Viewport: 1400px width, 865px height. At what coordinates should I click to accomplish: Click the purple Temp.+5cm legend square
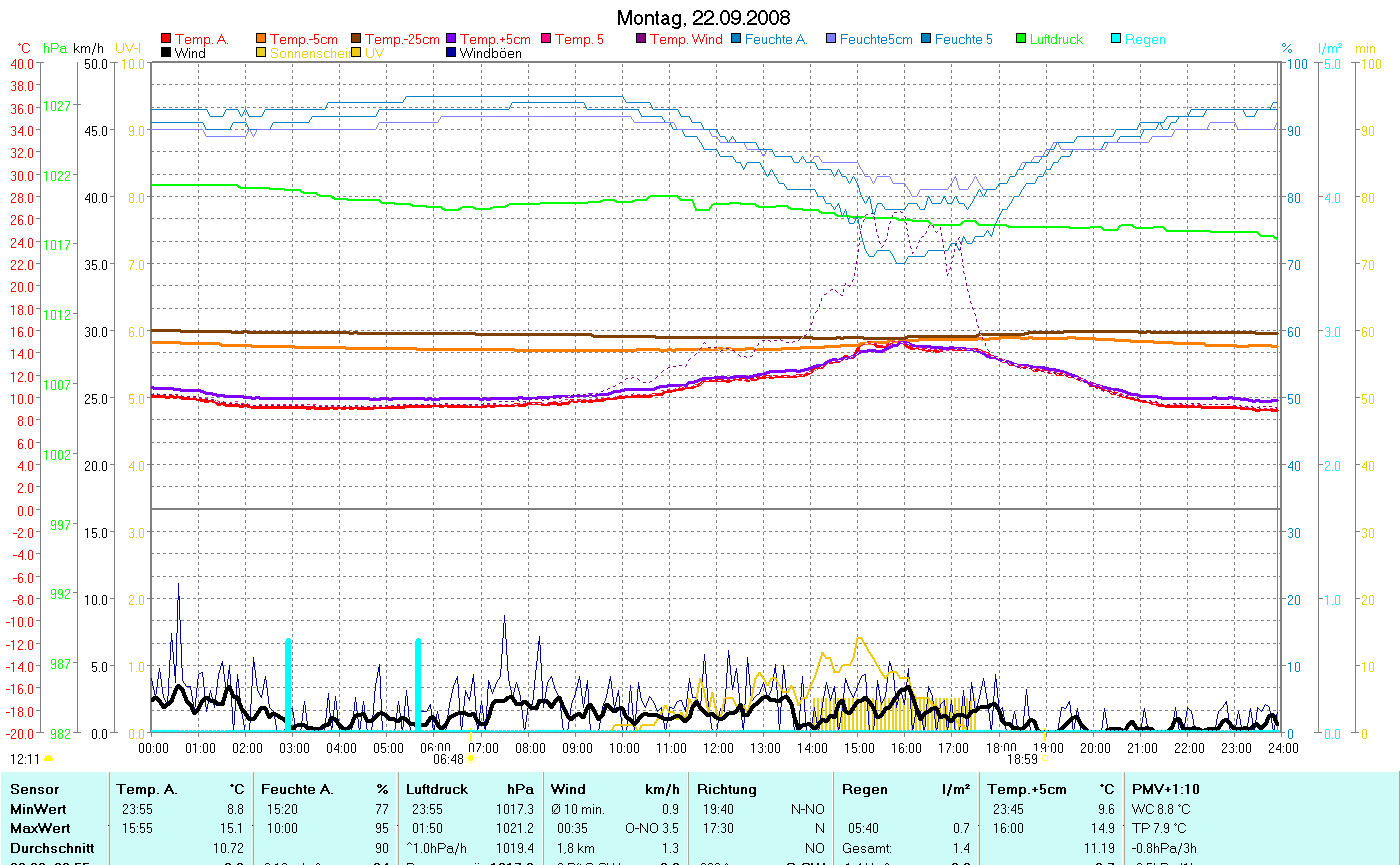coord(452,39)
